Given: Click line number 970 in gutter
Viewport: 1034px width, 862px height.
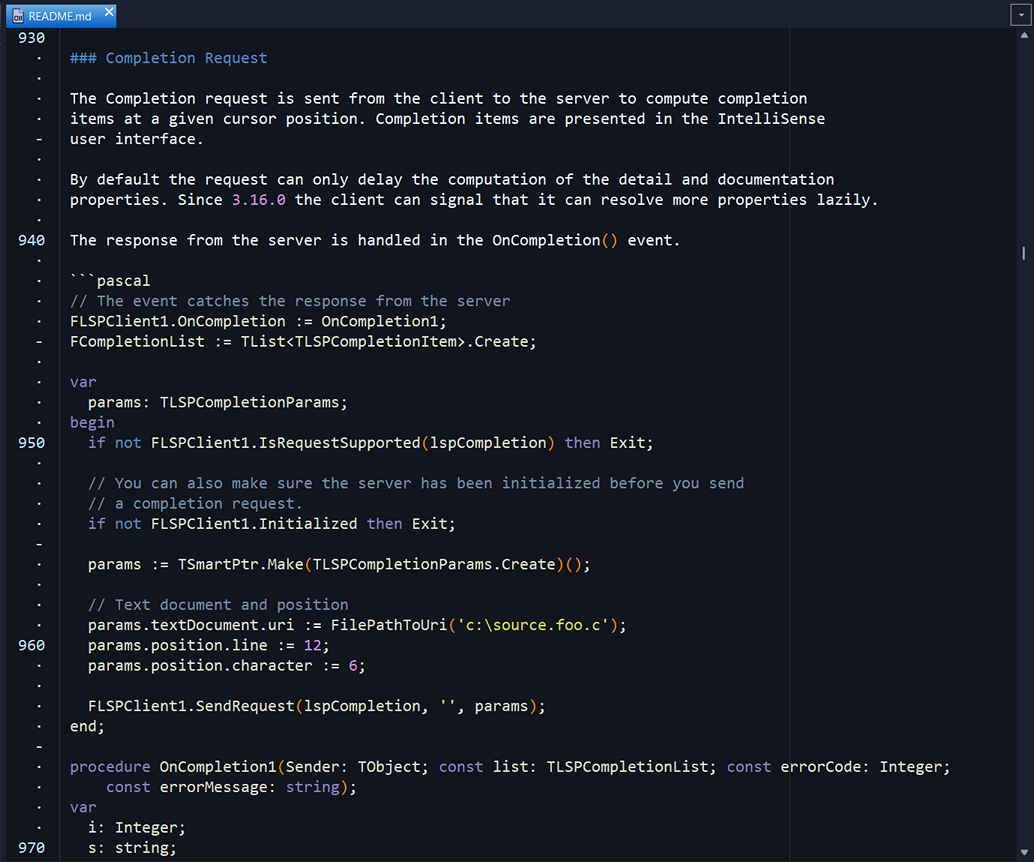Looking at the screenshot, I should click(x=32, y=848).
